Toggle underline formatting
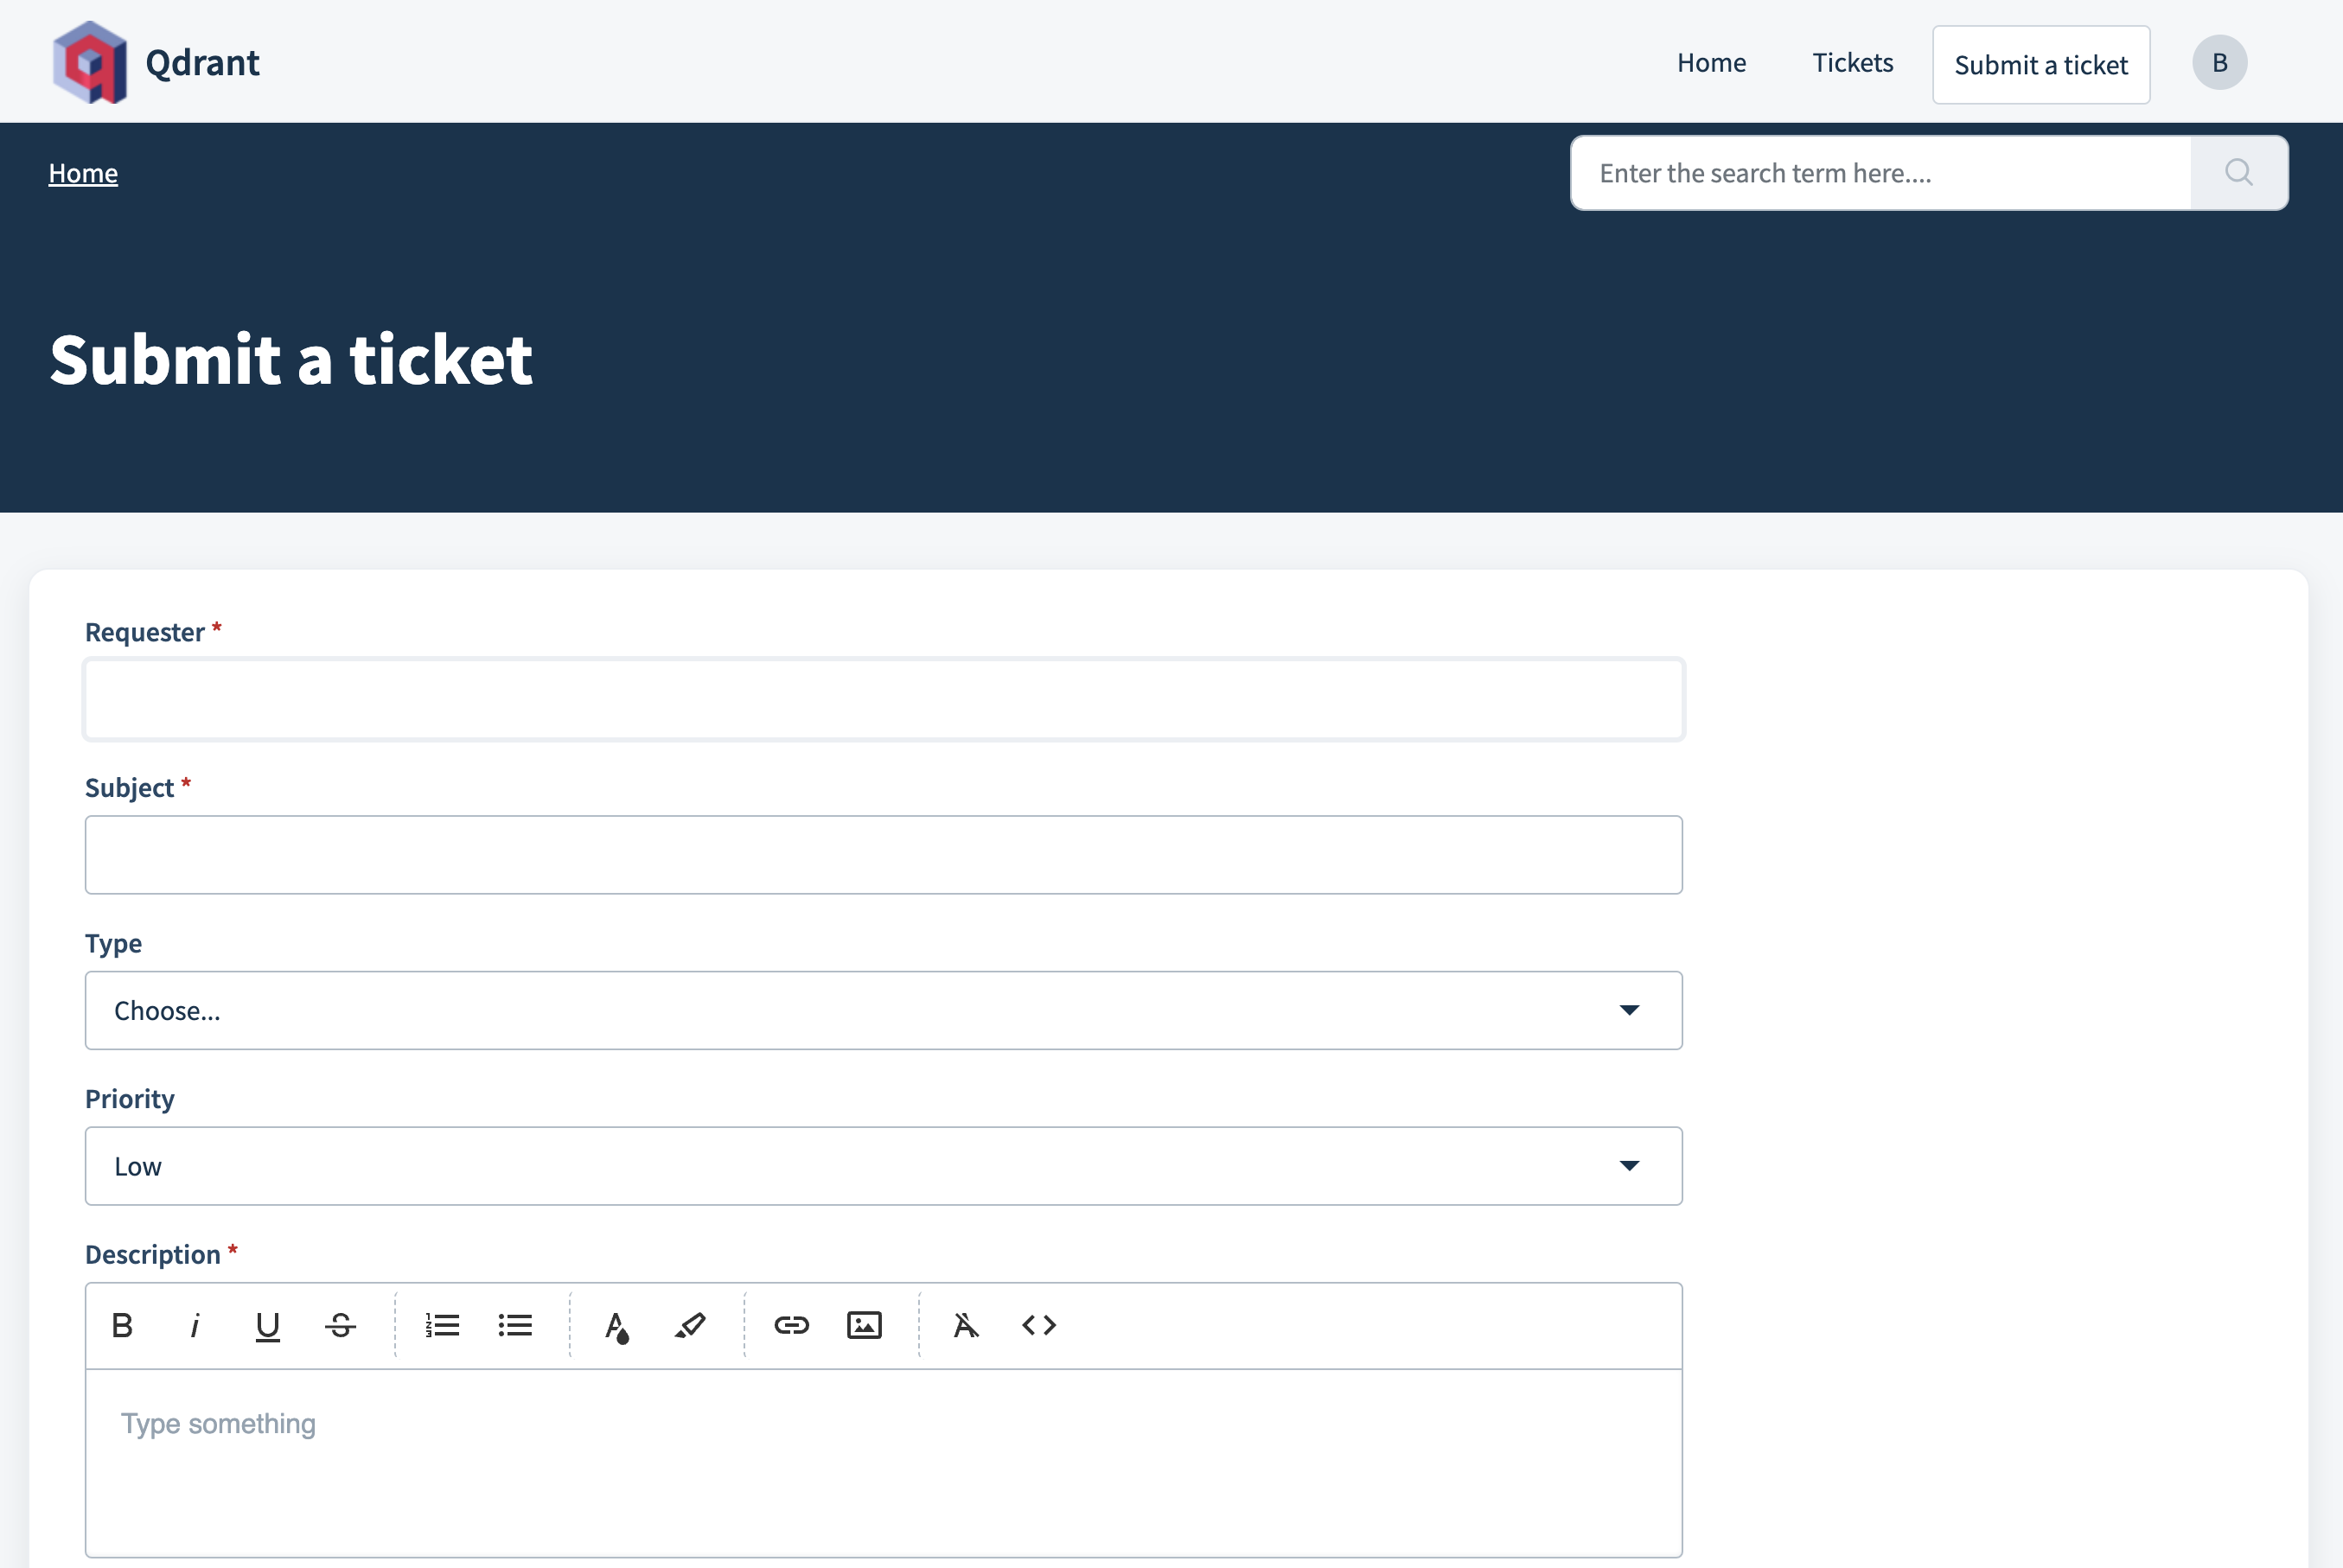The height and width of the screenshot is (1568, 2343). (267, 1325)
